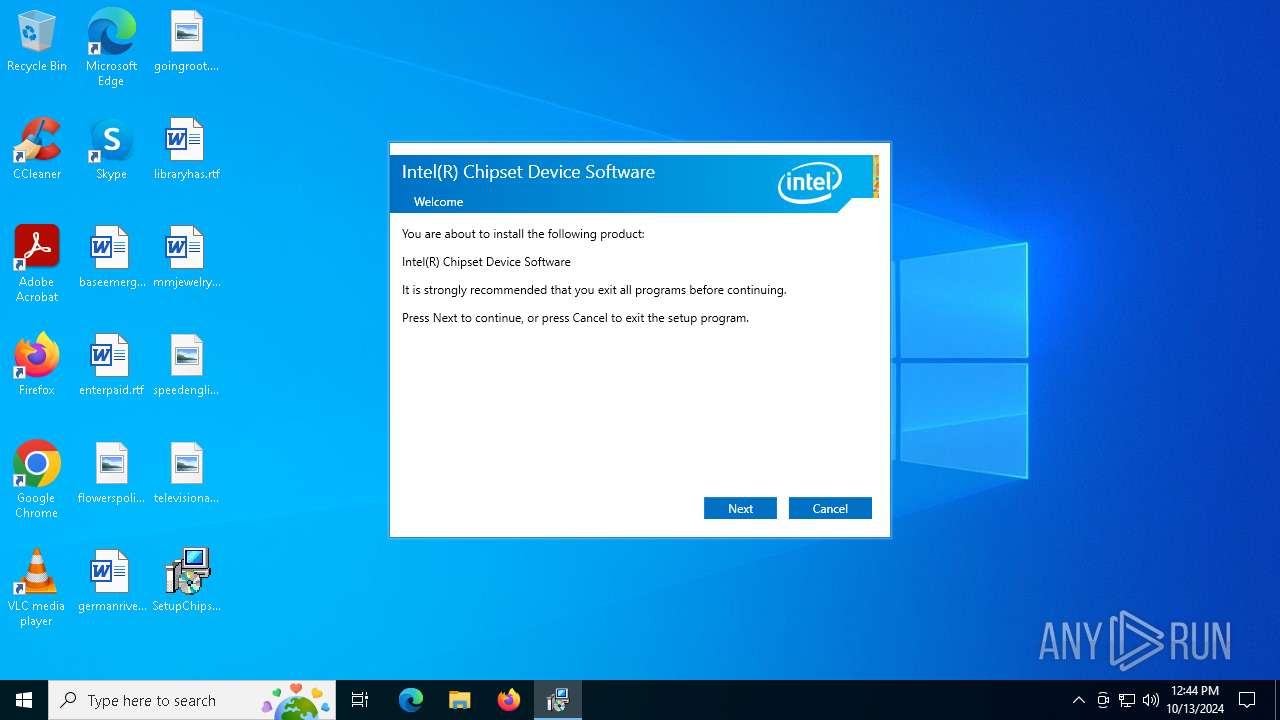Screen dimensions: 1280x720
Task: Open the volume tray icon
Action: tap(1151, 700)
